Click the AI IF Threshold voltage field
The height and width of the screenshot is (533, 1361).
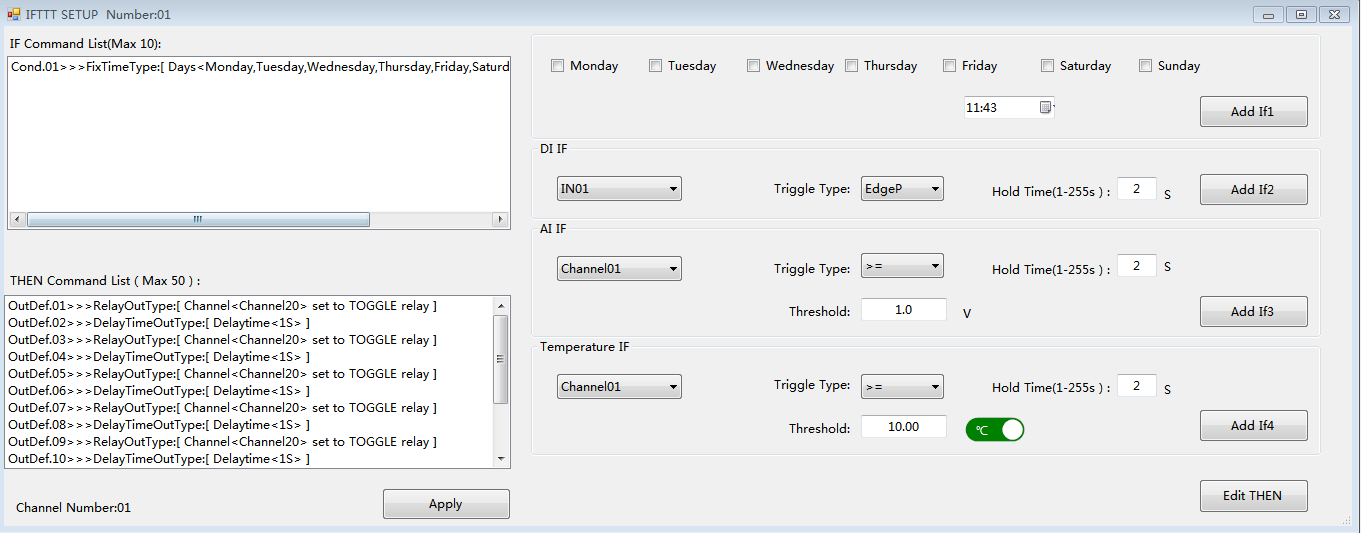coord(903,310)
